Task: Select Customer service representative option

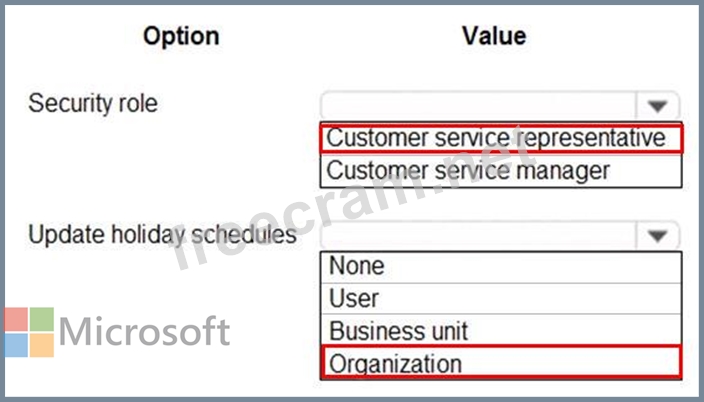Action: click(497, 137)
